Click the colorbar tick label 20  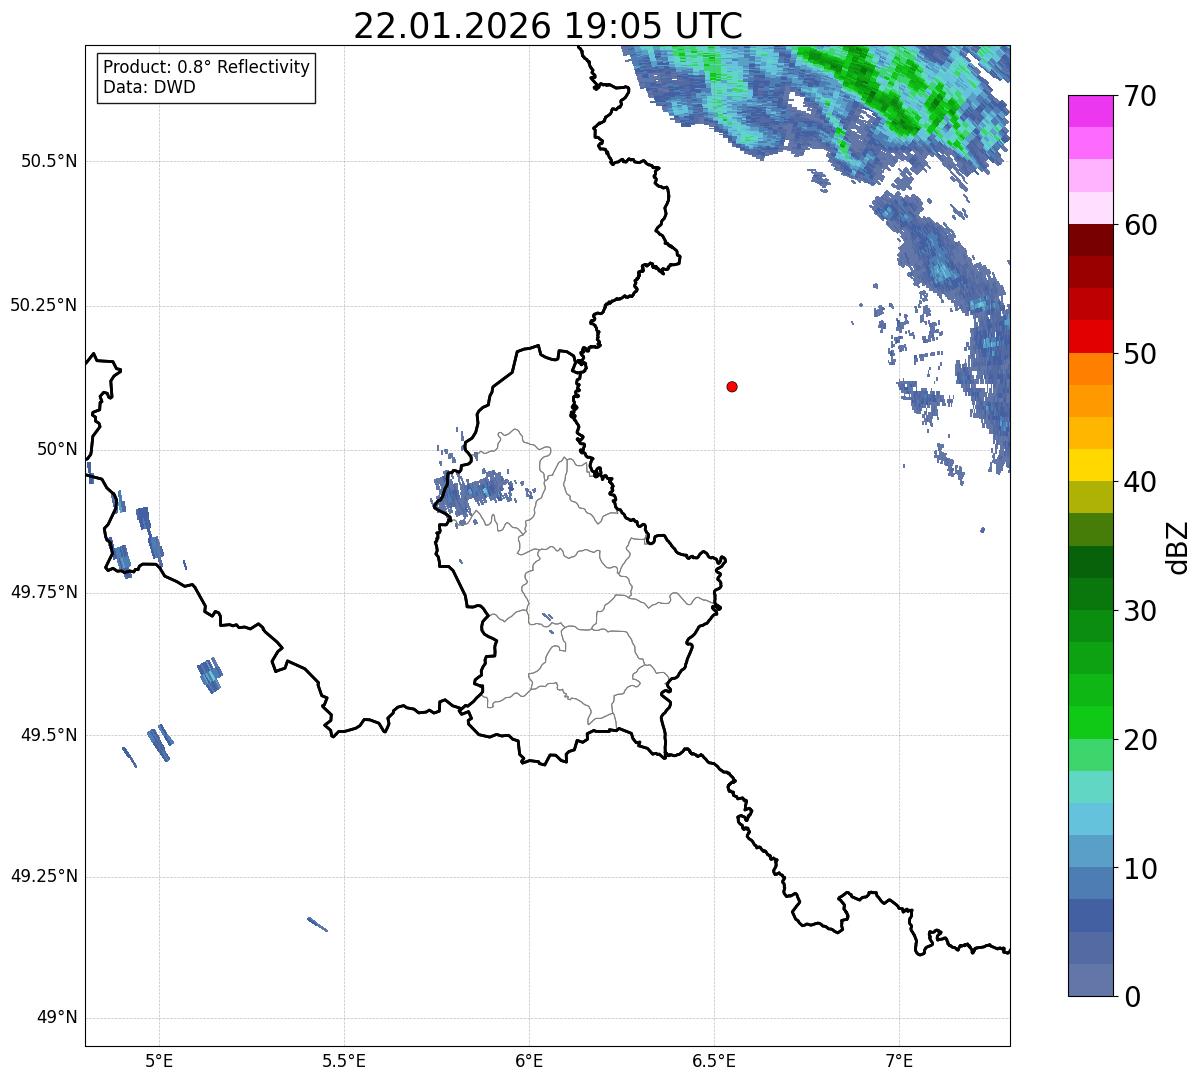point(1140,740)
